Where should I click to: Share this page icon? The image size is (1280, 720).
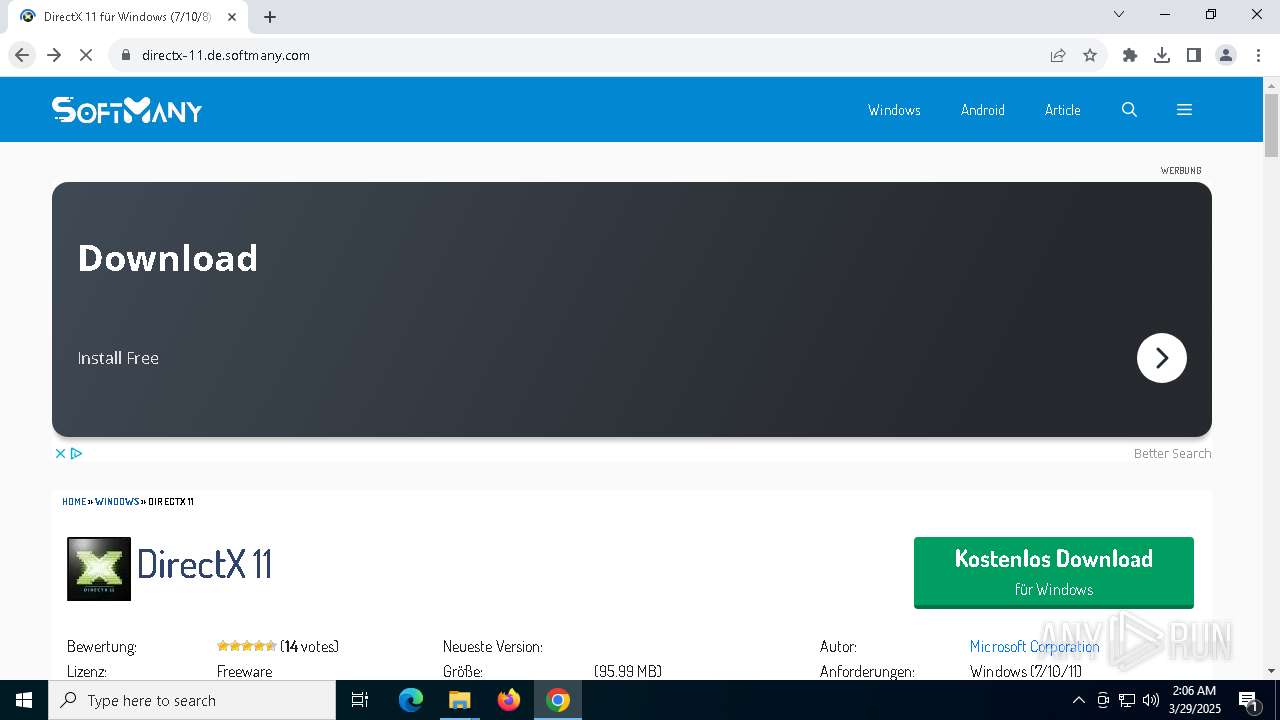coord(1058,55)
